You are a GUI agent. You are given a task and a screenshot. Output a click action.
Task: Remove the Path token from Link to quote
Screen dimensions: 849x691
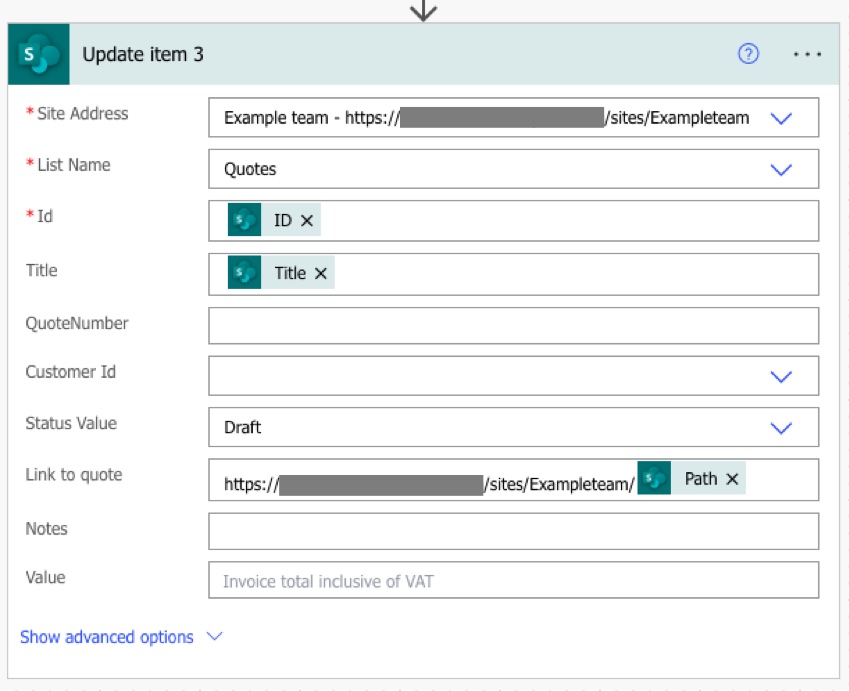pos(732,480)
